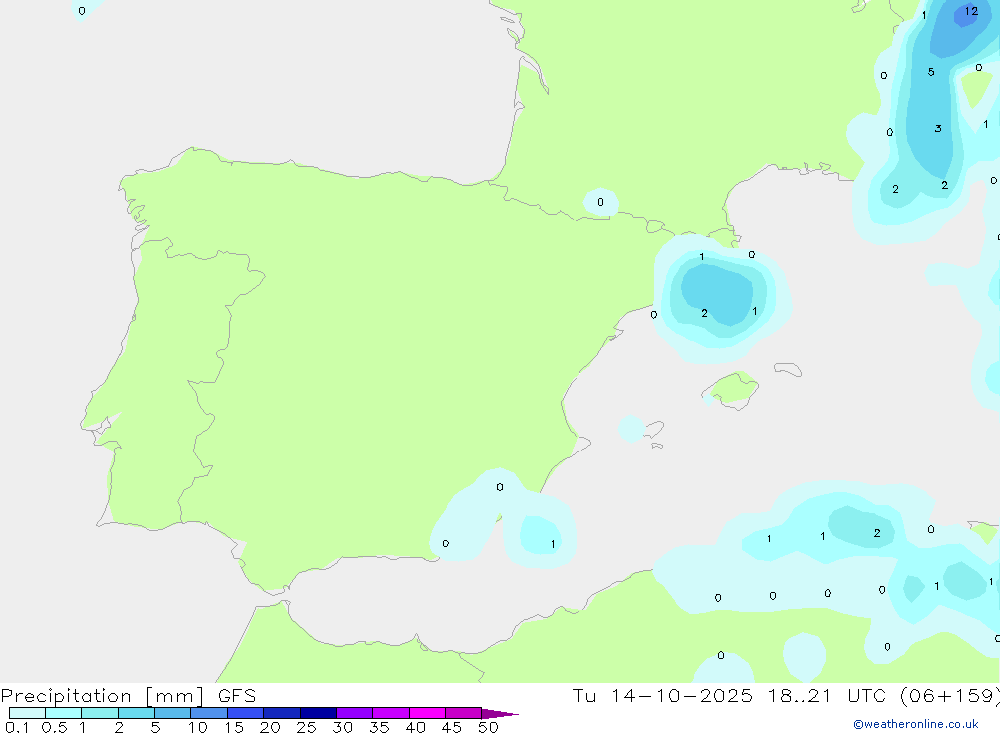Select the 45–50 mm legend swatch

coord(464,713)
